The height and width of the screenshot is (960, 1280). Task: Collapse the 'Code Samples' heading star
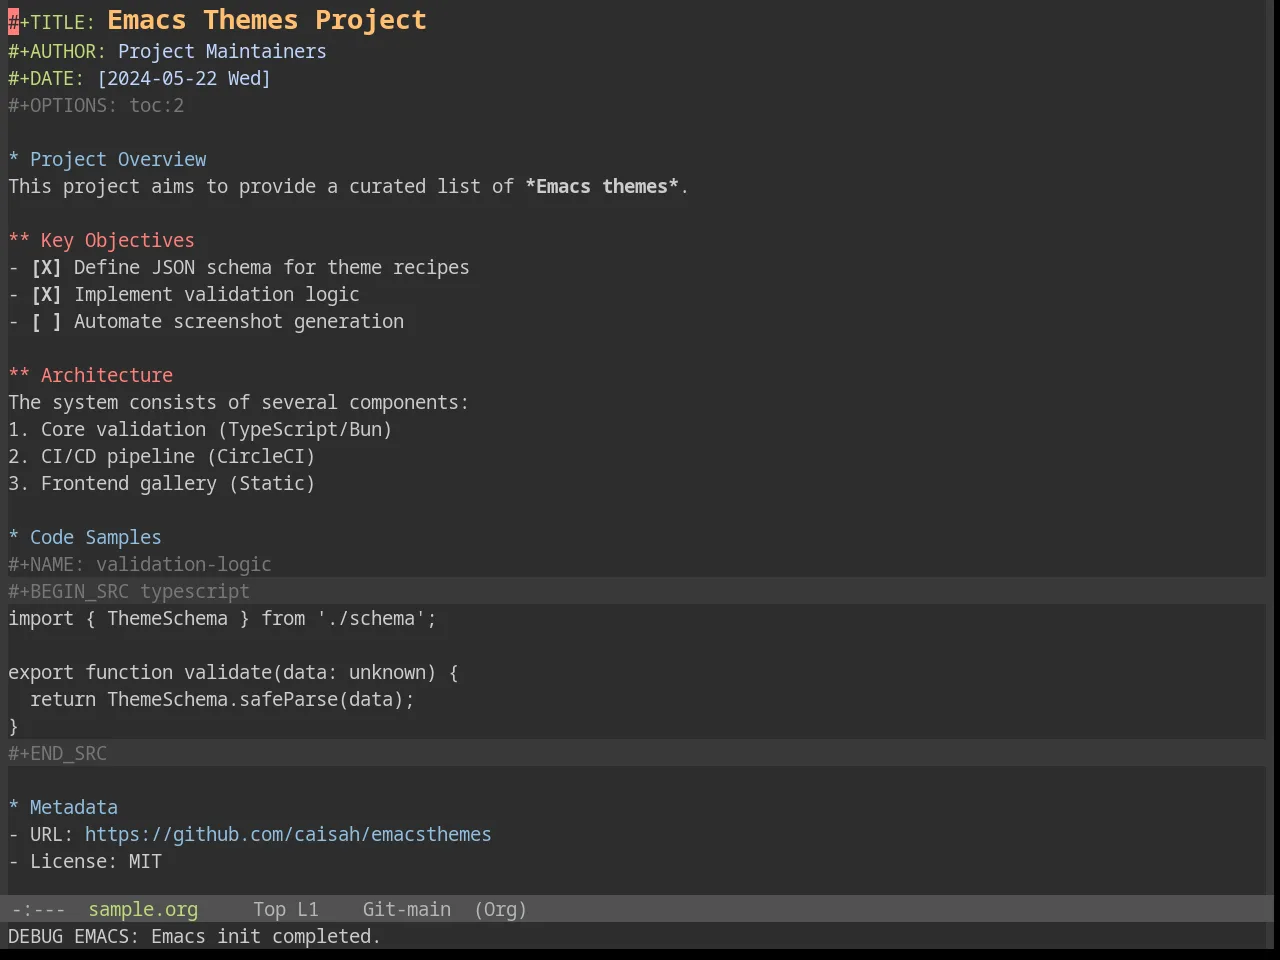14,537
